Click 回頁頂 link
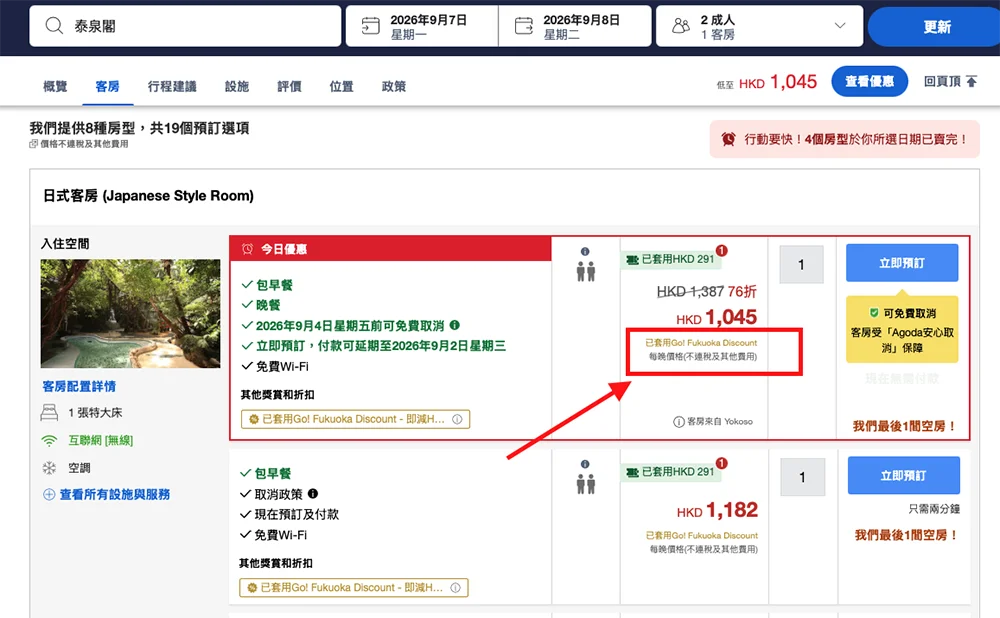This screenshot has height=618, width=1000. tap(942, 82)
